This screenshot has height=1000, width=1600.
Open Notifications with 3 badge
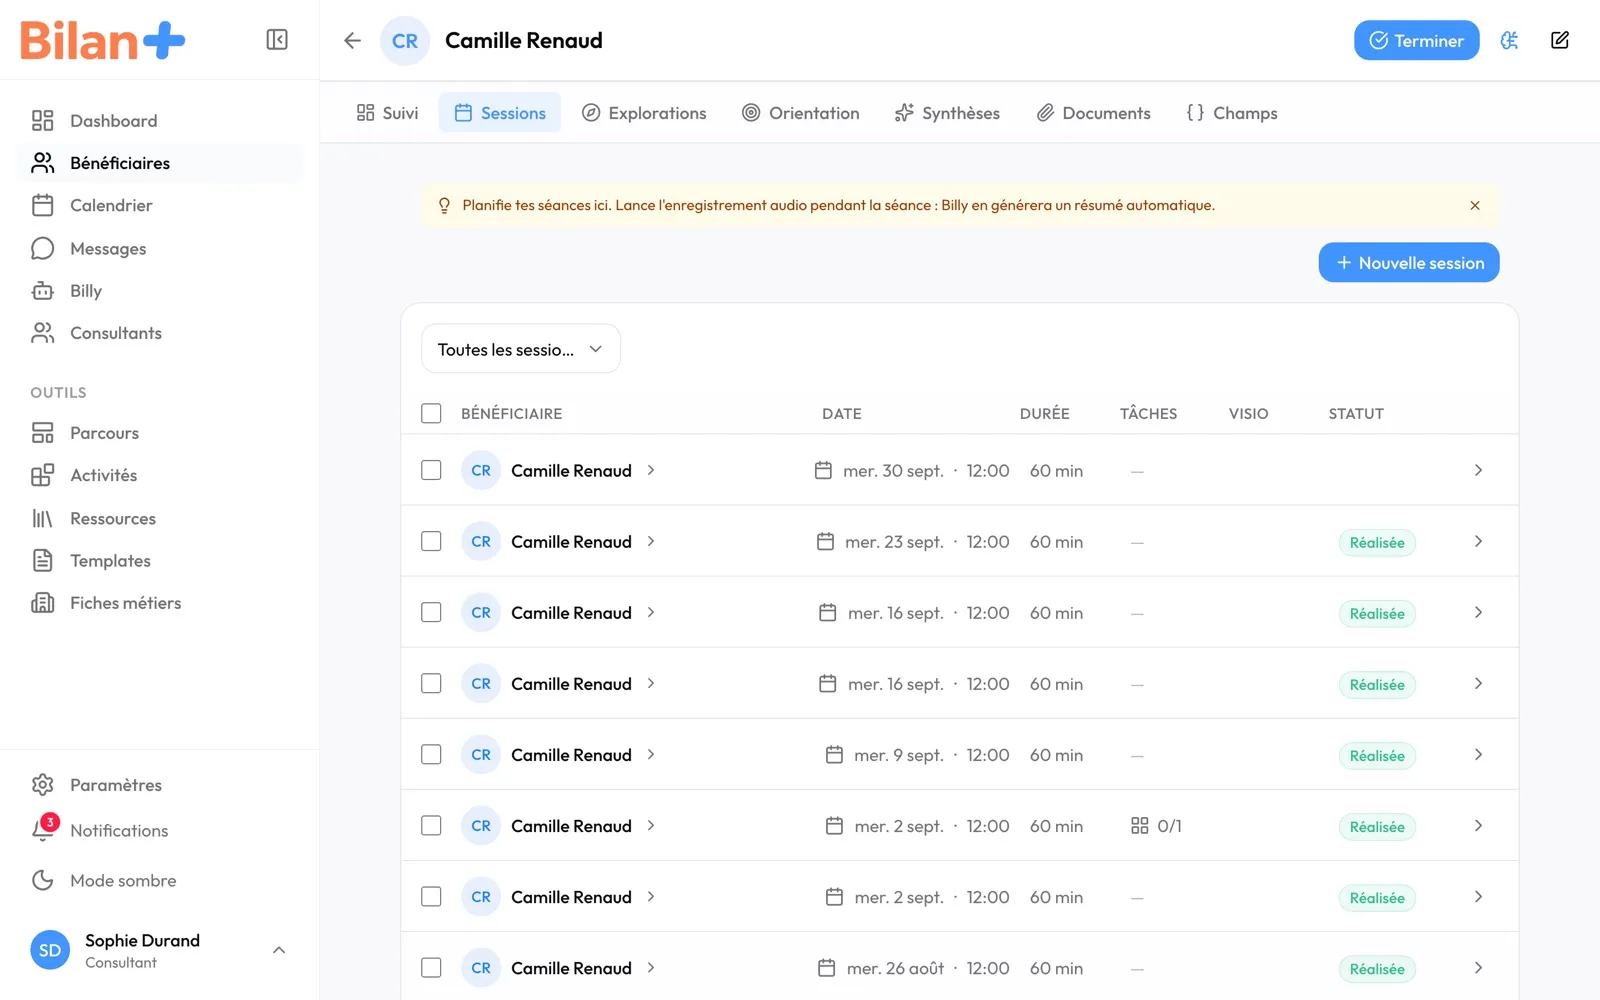tap(160, 830)
